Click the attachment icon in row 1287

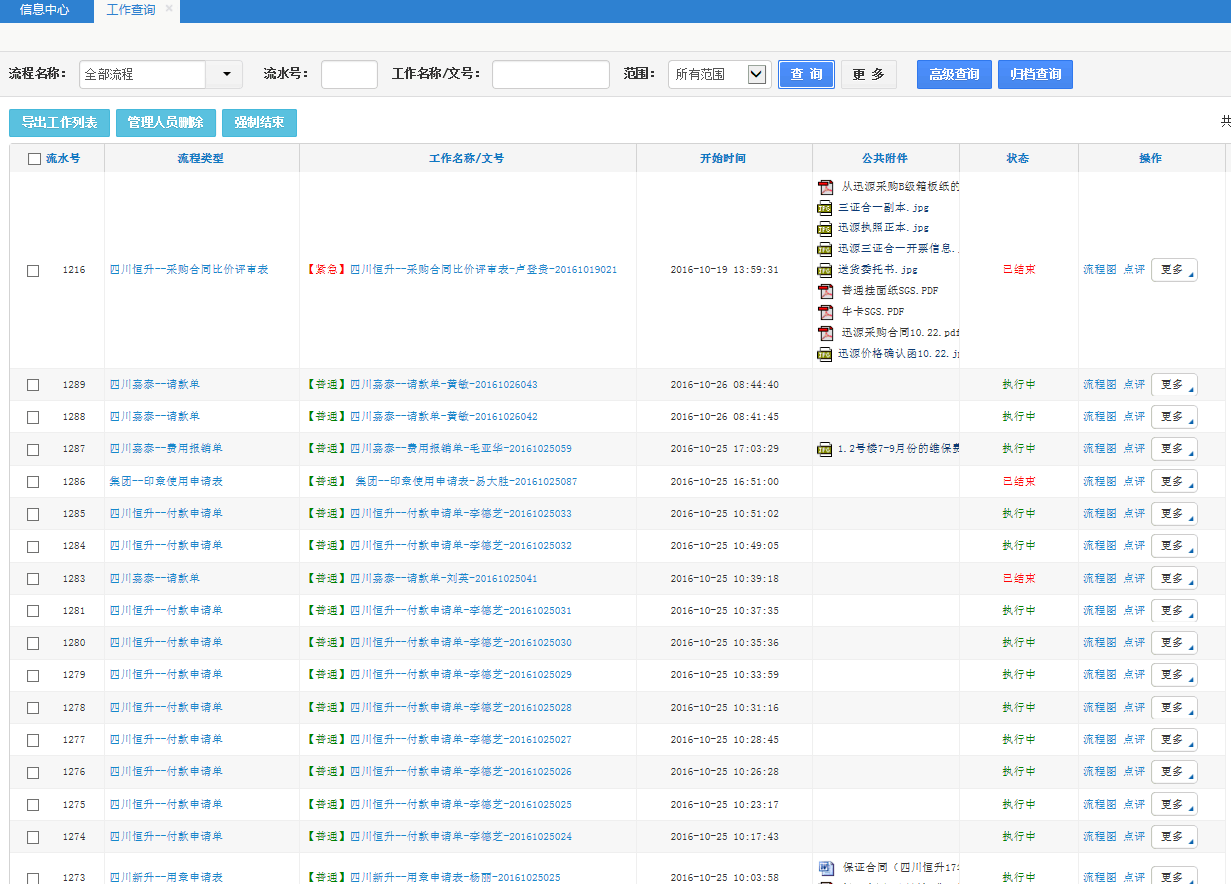(x=825, y=449)
